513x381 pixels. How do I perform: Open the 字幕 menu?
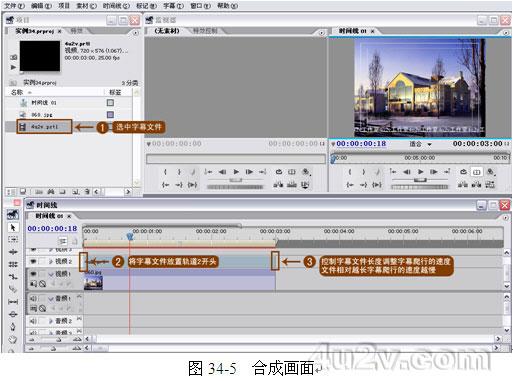(x=173, y=6)
